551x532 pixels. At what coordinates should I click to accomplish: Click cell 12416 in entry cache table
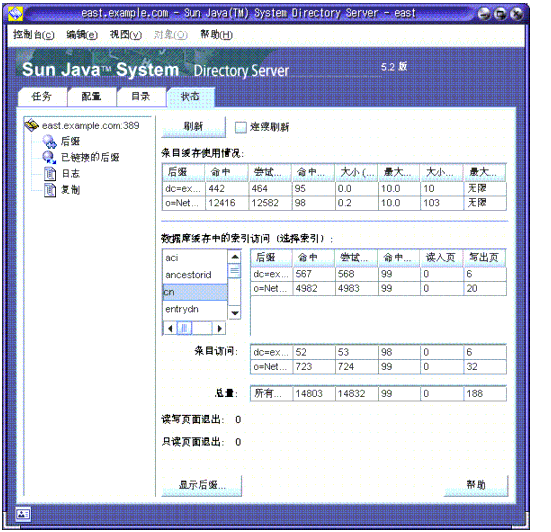click(x=227, y=203)
